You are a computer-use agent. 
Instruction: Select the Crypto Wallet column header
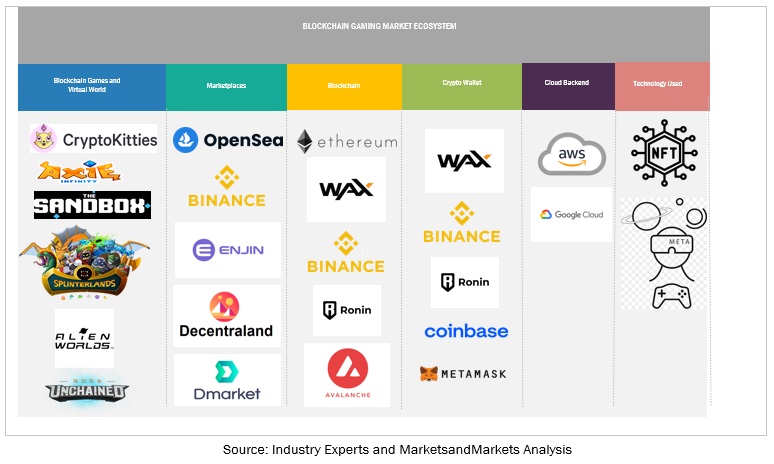[x=462, y=84]
